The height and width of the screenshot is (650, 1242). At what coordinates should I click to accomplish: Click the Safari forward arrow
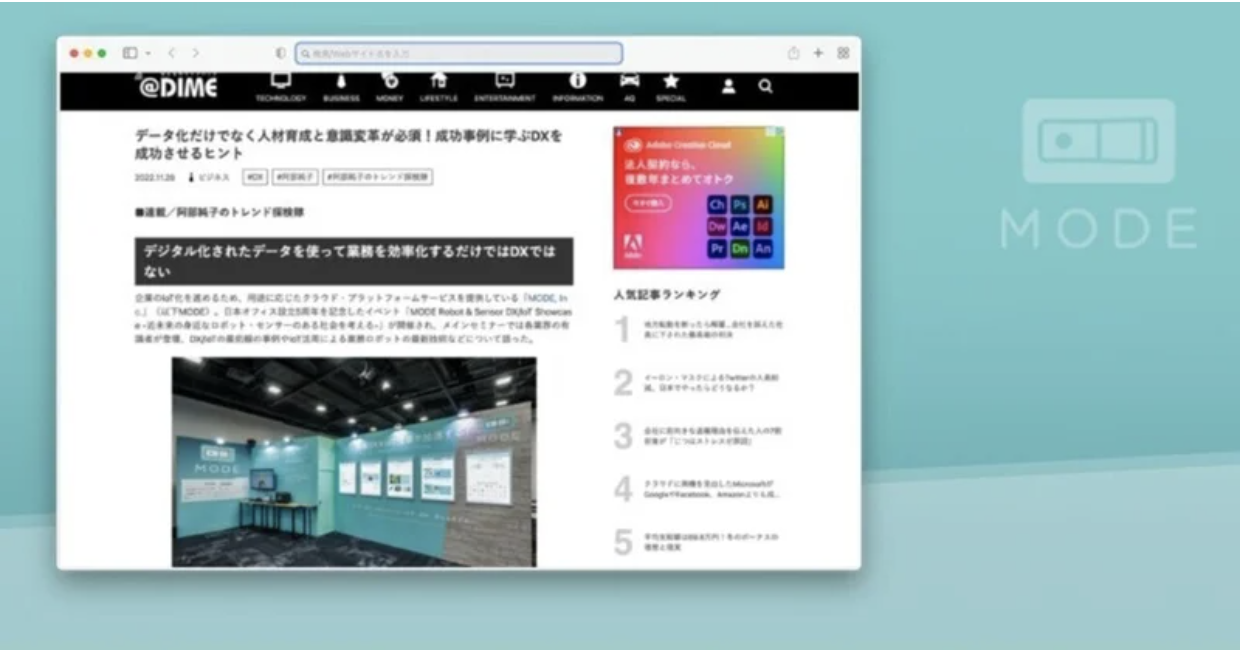coord(195,53)
